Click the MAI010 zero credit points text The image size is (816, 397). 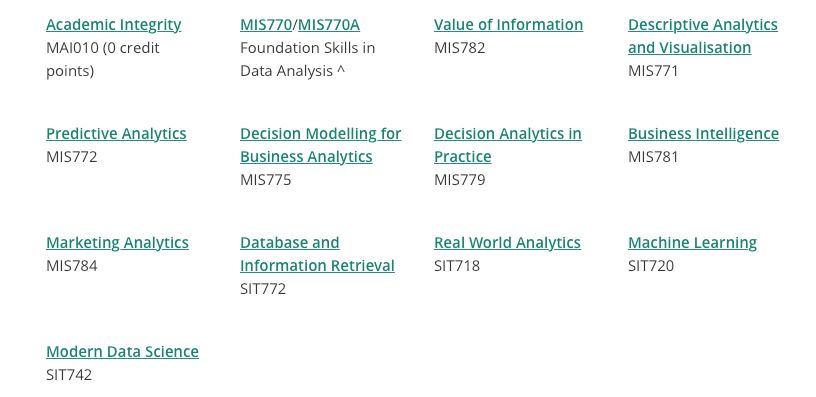tap(103, 59)
